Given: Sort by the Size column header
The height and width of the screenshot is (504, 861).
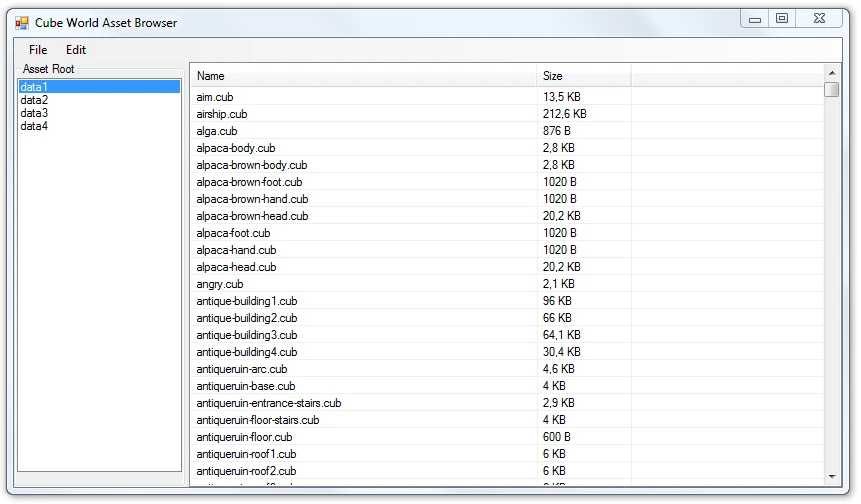Looking at the screenshot, I should 584,76.
